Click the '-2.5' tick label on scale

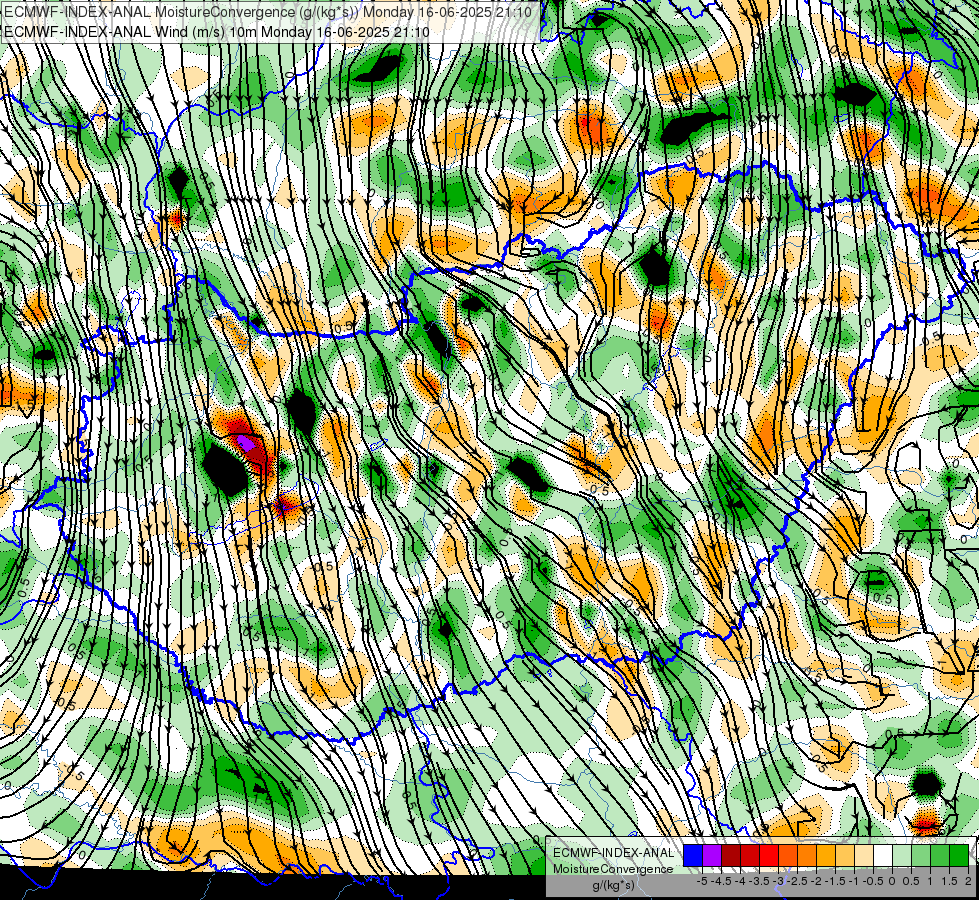(x=797, y=881)
